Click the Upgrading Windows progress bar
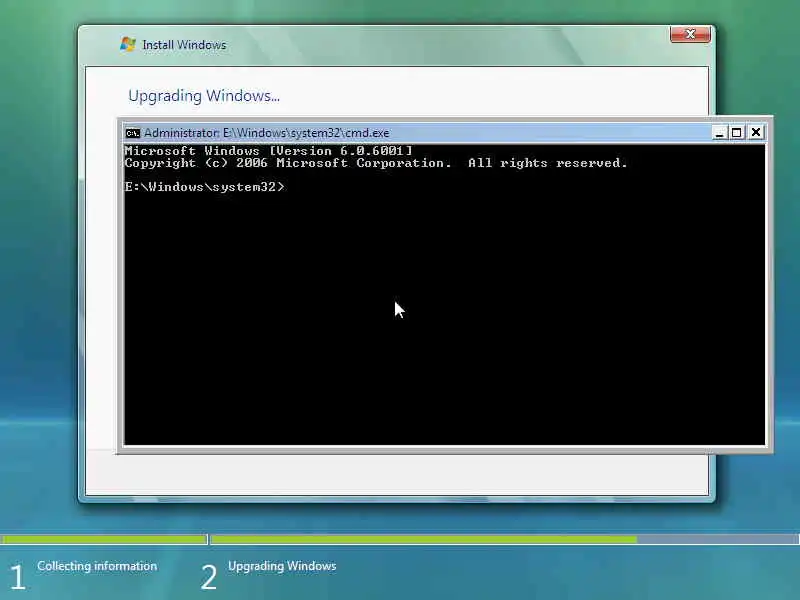Image resolution: width=800 pixels, height=600 pixels. [x=505, y=539]
